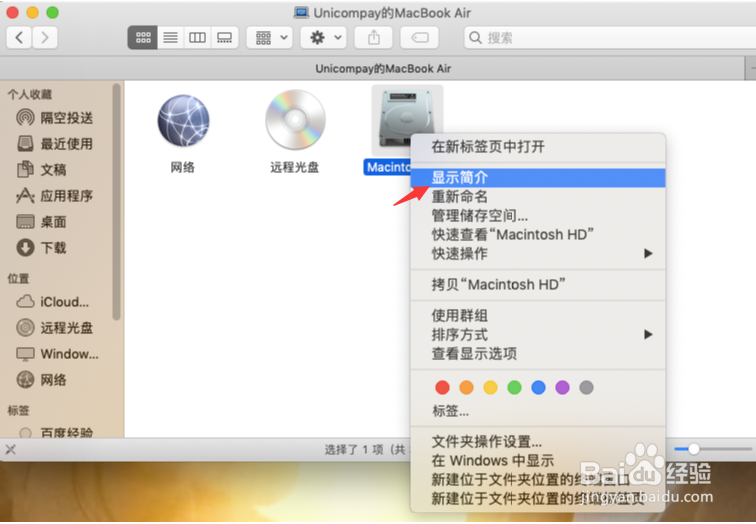Open 远程光盘 under 位置 in sidebar
The image size is (756, 524).
(54, 328)
